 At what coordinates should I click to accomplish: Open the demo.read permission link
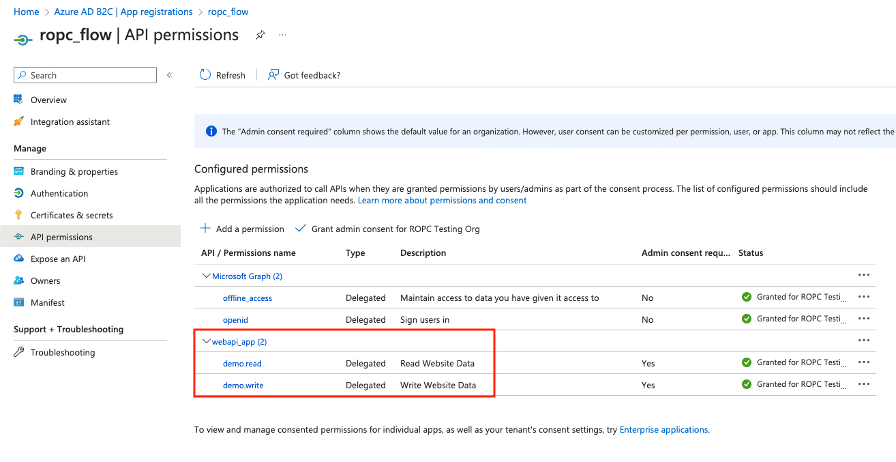(x=242, y=363)
